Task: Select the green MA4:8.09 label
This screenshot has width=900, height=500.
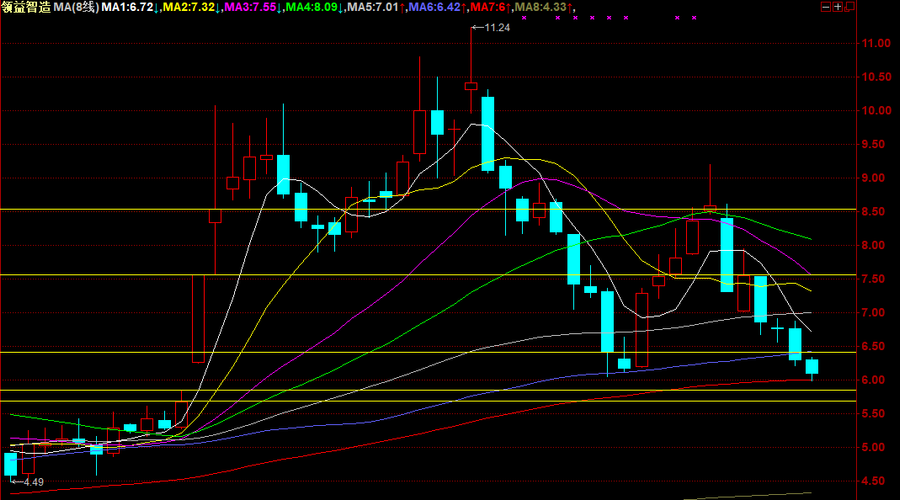Action: [x=312, y=7]
